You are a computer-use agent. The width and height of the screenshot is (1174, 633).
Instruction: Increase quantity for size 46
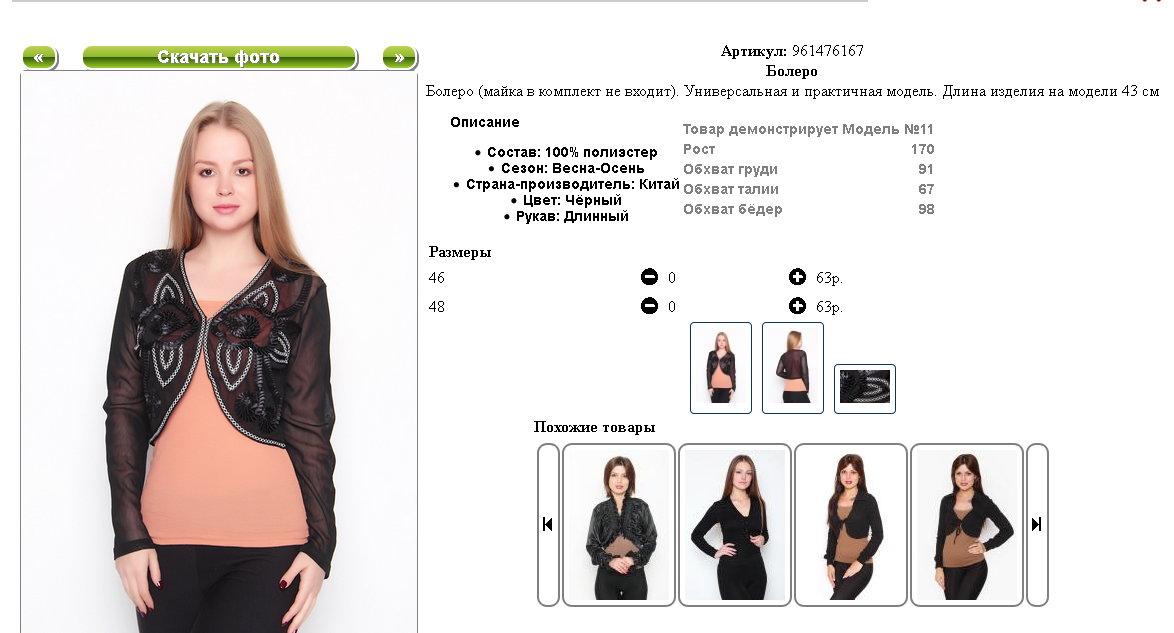coord(797,277)
